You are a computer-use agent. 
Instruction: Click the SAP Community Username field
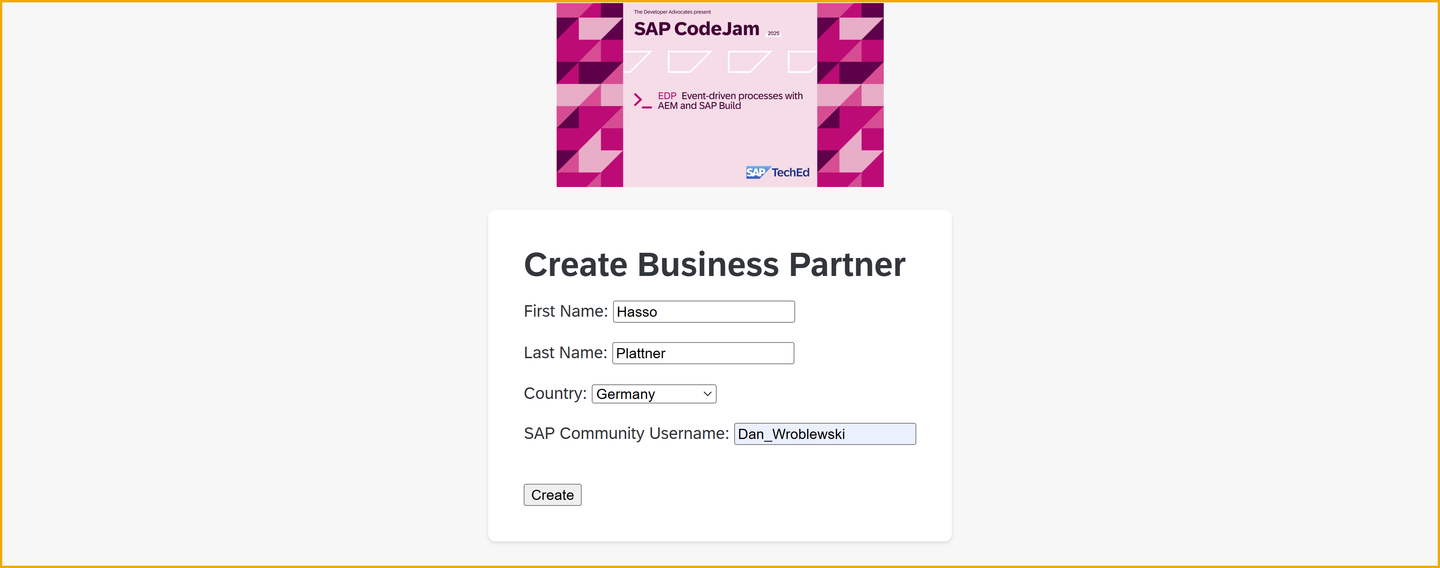pos(825,434)
